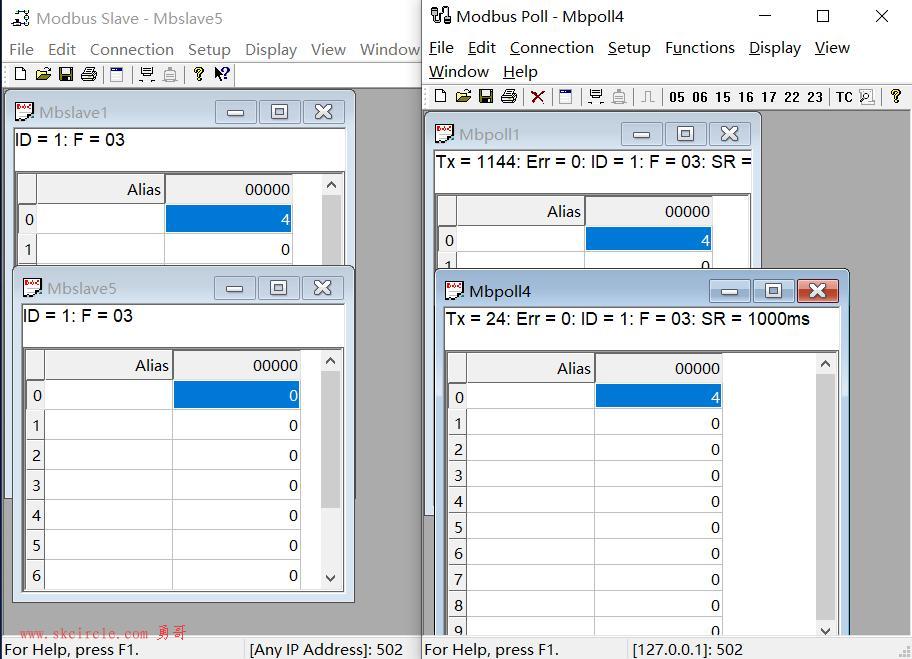Click function 05 write single coil button
Viewport: 912px width, 659px height.
point(676,97)
